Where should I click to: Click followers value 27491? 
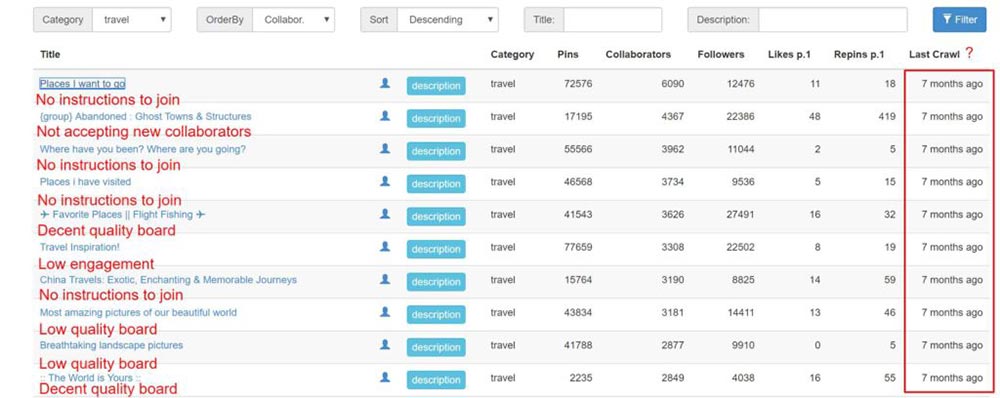point(740,214)
